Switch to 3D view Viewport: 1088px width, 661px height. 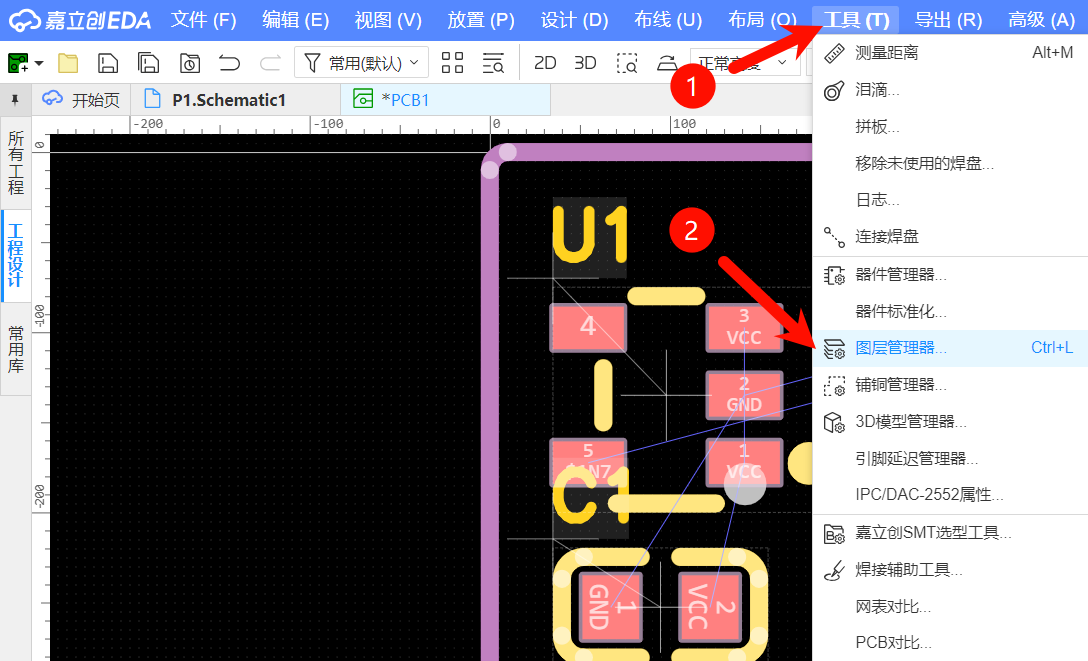pyautogui.click(x=585, y=63)
